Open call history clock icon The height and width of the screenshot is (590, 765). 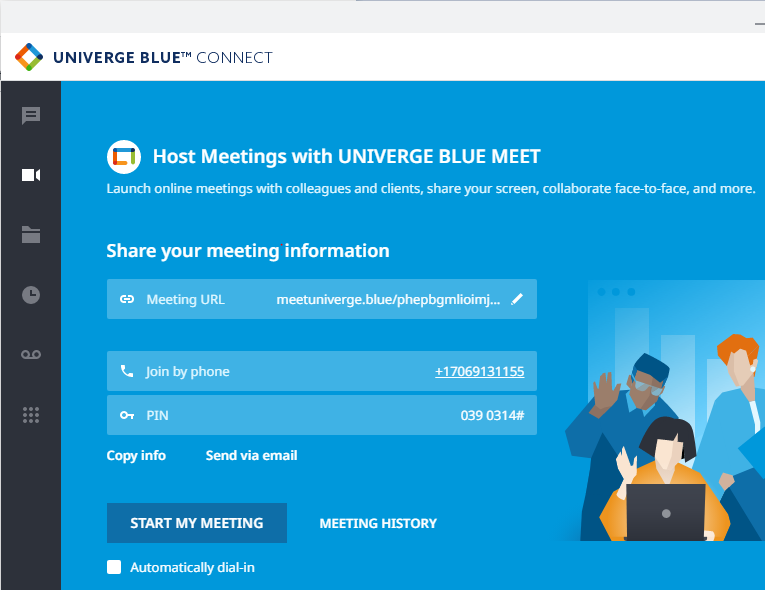click(x=31, y=294)
